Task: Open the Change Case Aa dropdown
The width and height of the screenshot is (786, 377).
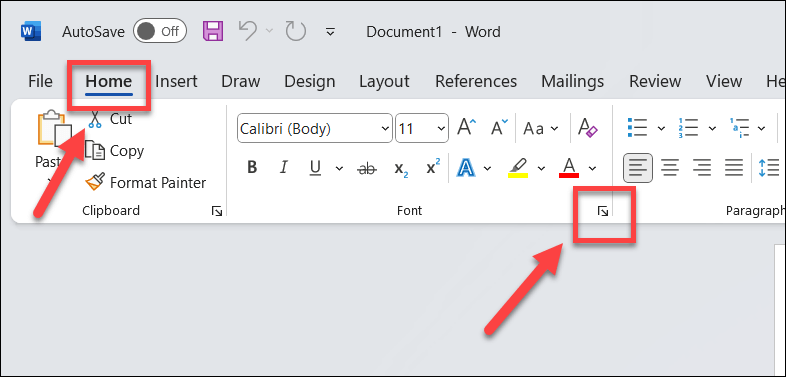Action: pos(540,129)
